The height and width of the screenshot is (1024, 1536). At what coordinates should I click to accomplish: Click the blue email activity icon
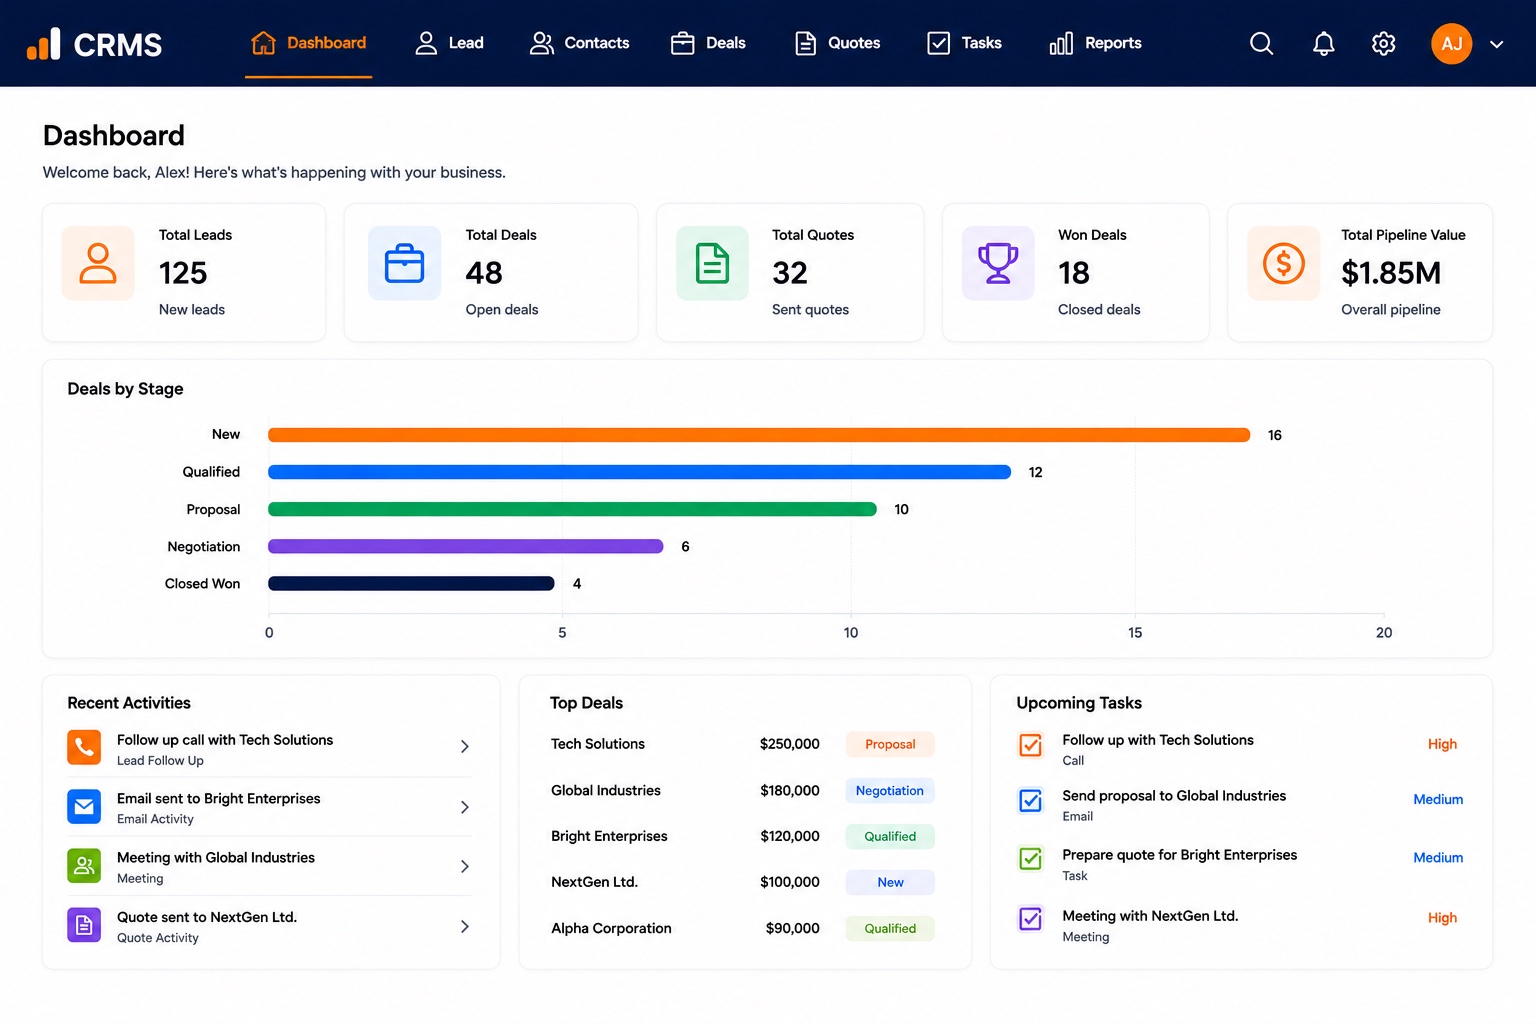[84, 806]
